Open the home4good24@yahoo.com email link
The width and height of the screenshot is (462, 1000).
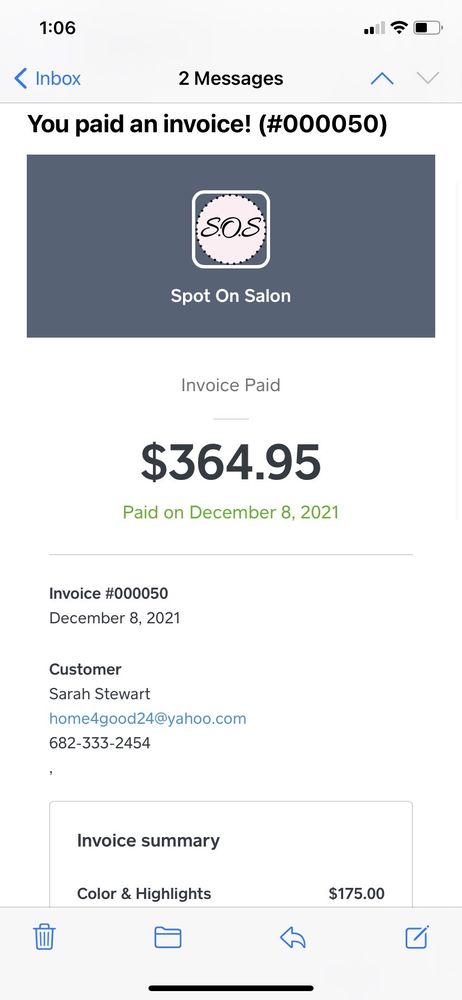coord(147,718)
